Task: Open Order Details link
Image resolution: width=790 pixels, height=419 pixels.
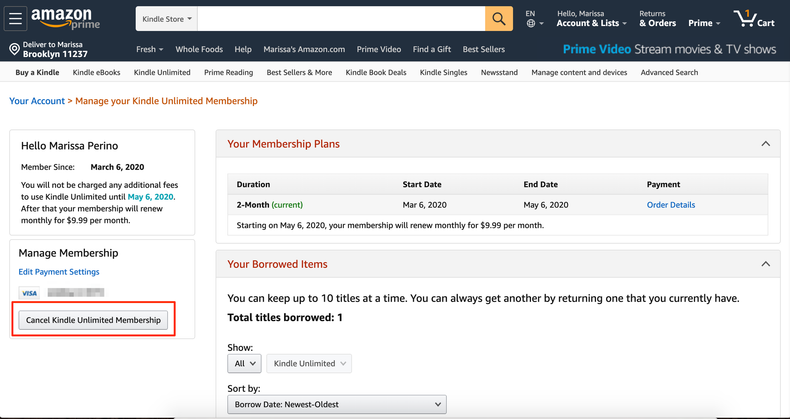Action: click(x=671, y=205)
